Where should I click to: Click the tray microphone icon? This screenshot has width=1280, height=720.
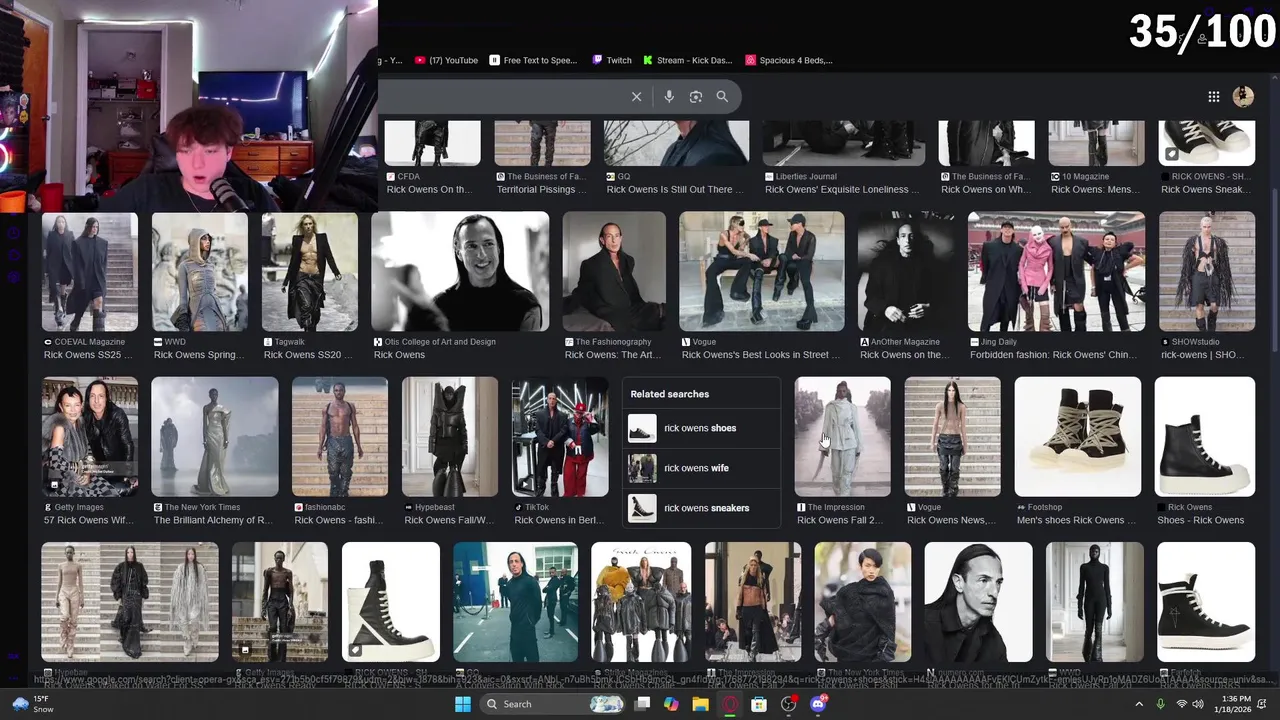coord(1161,704)
